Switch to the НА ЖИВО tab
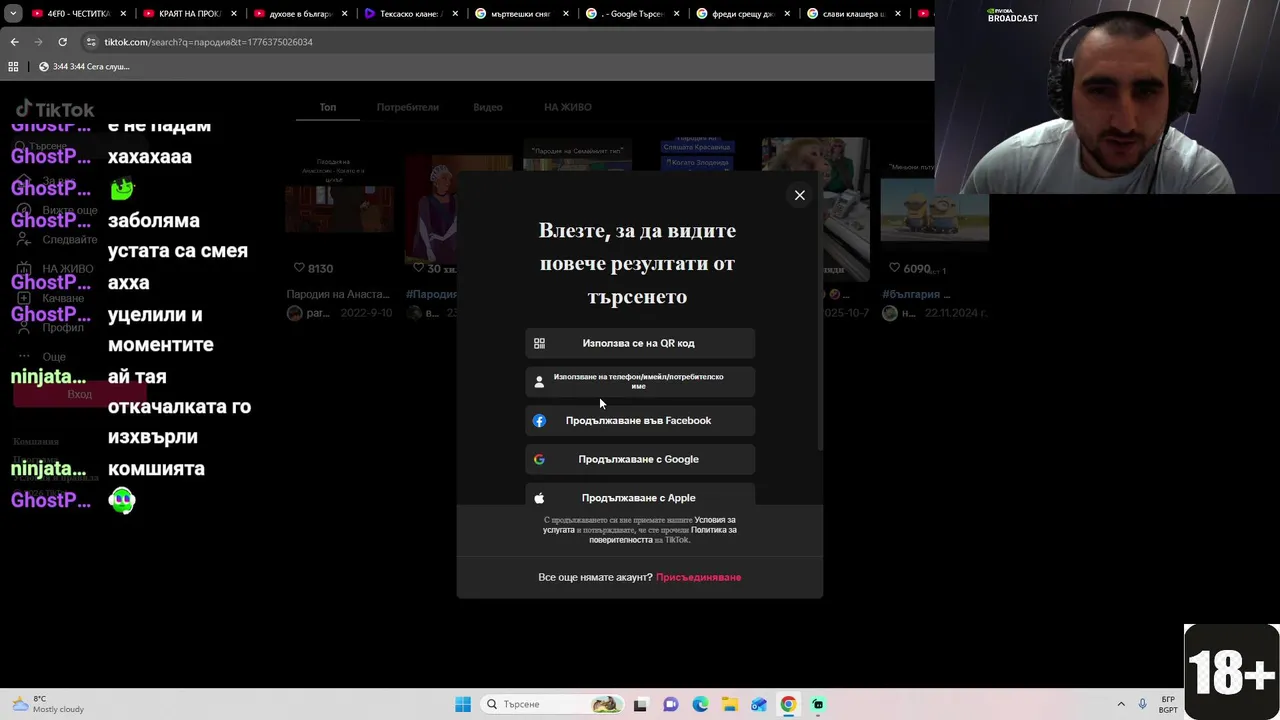The height and width of the screenshot is (720, 1280). pyautogui.click(x=568, y=107)
